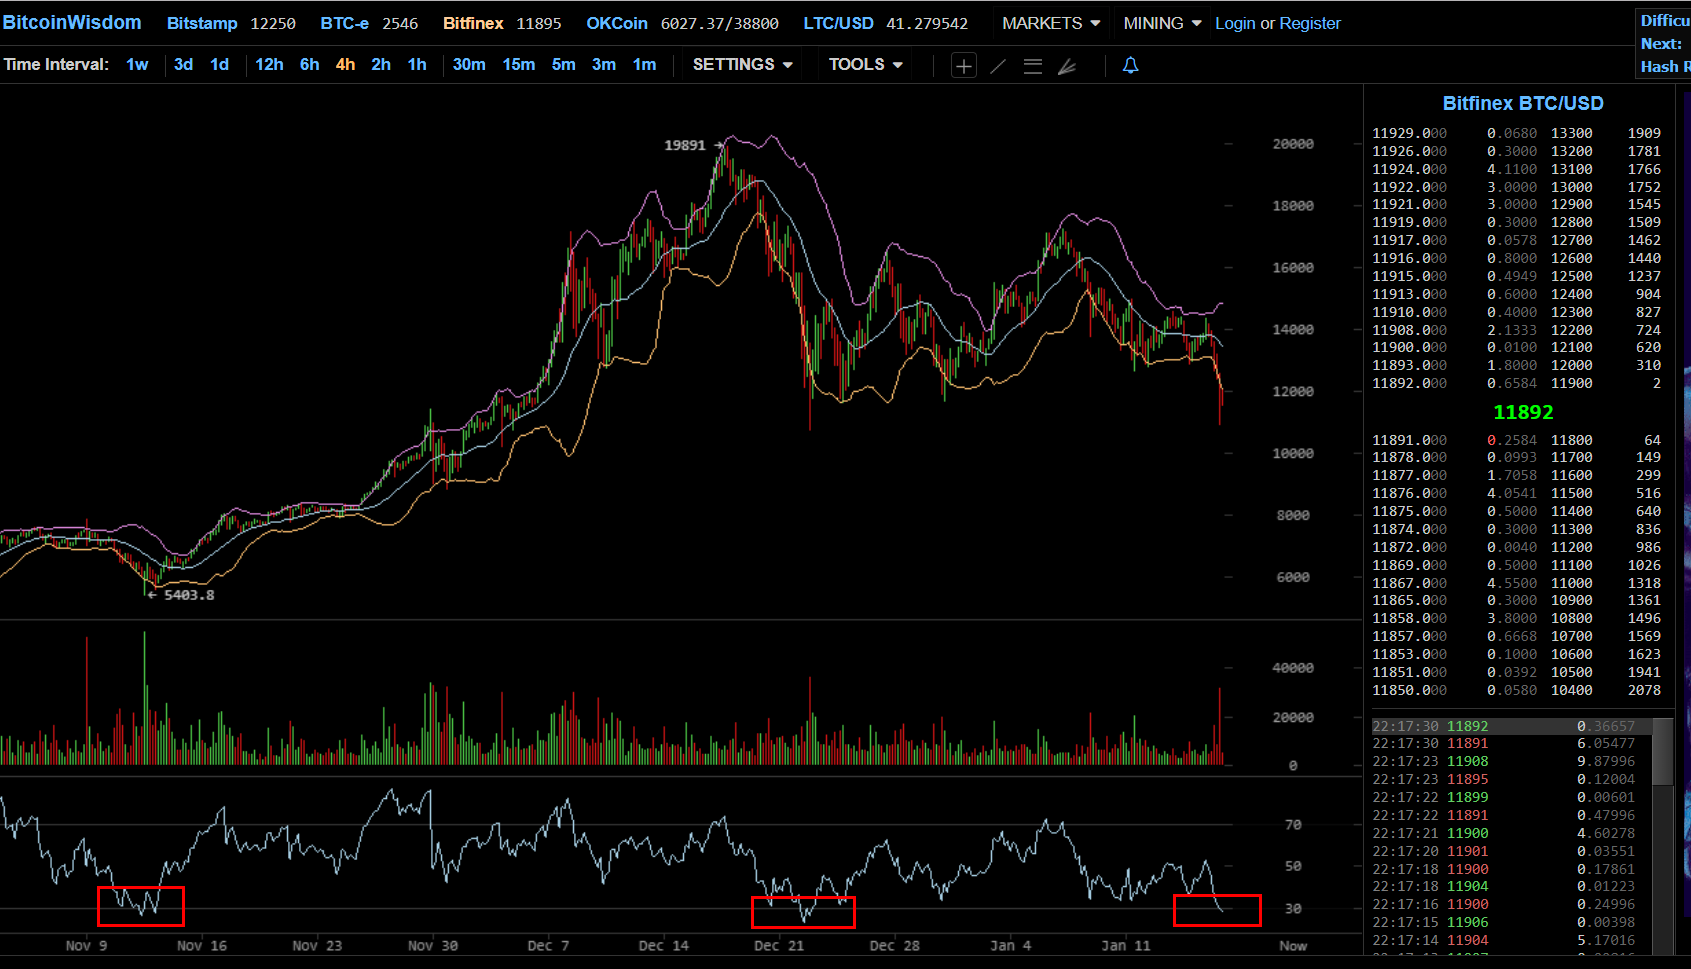The height and width of the screenshot is (969, 1691).
Task: Click the 40000 volume axis label
Action: click(1293, 668)
